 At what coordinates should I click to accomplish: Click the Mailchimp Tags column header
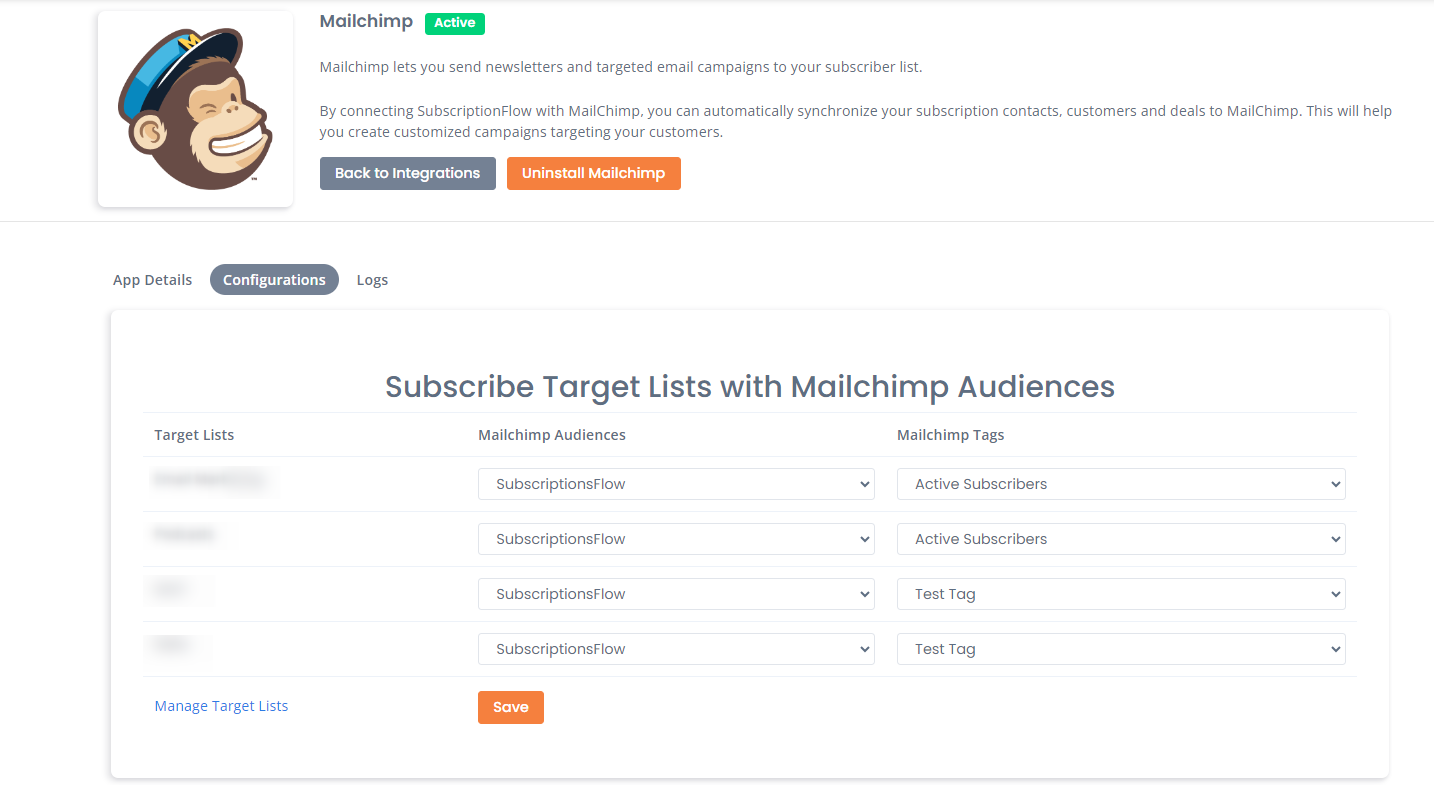click(x=950, y=435)
